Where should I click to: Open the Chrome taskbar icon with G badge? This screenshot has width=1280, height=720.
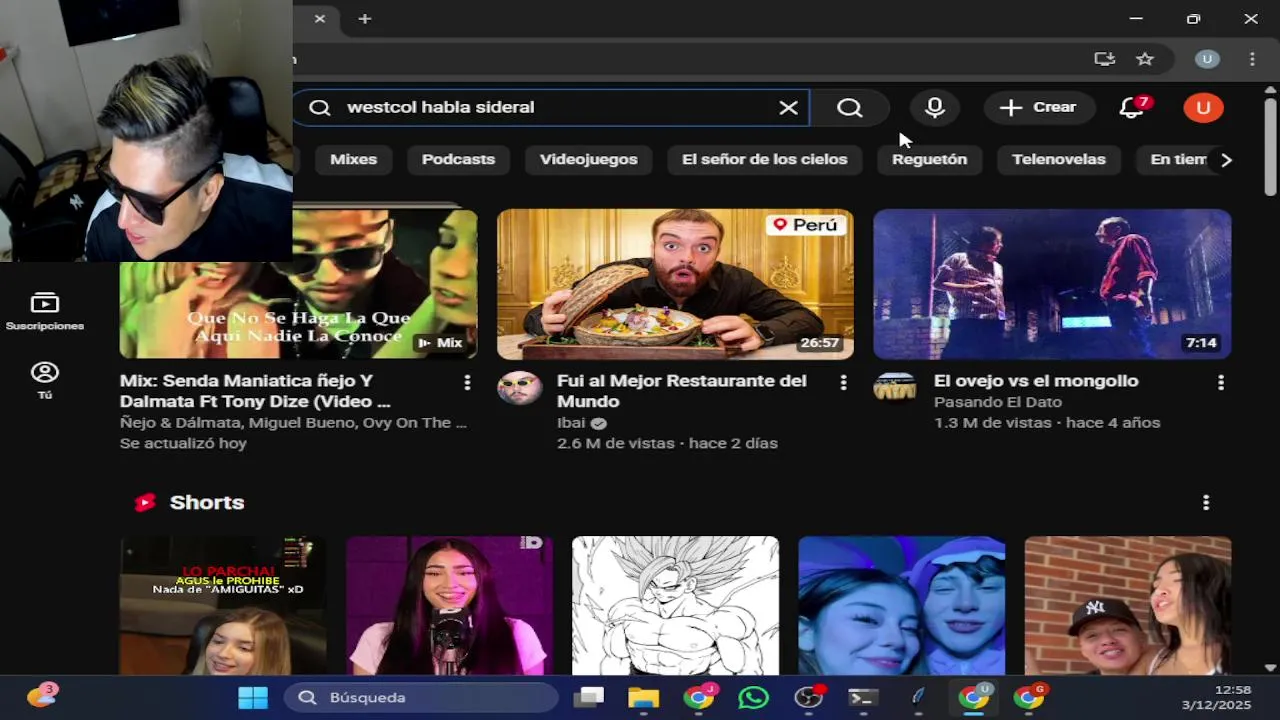1028,697
